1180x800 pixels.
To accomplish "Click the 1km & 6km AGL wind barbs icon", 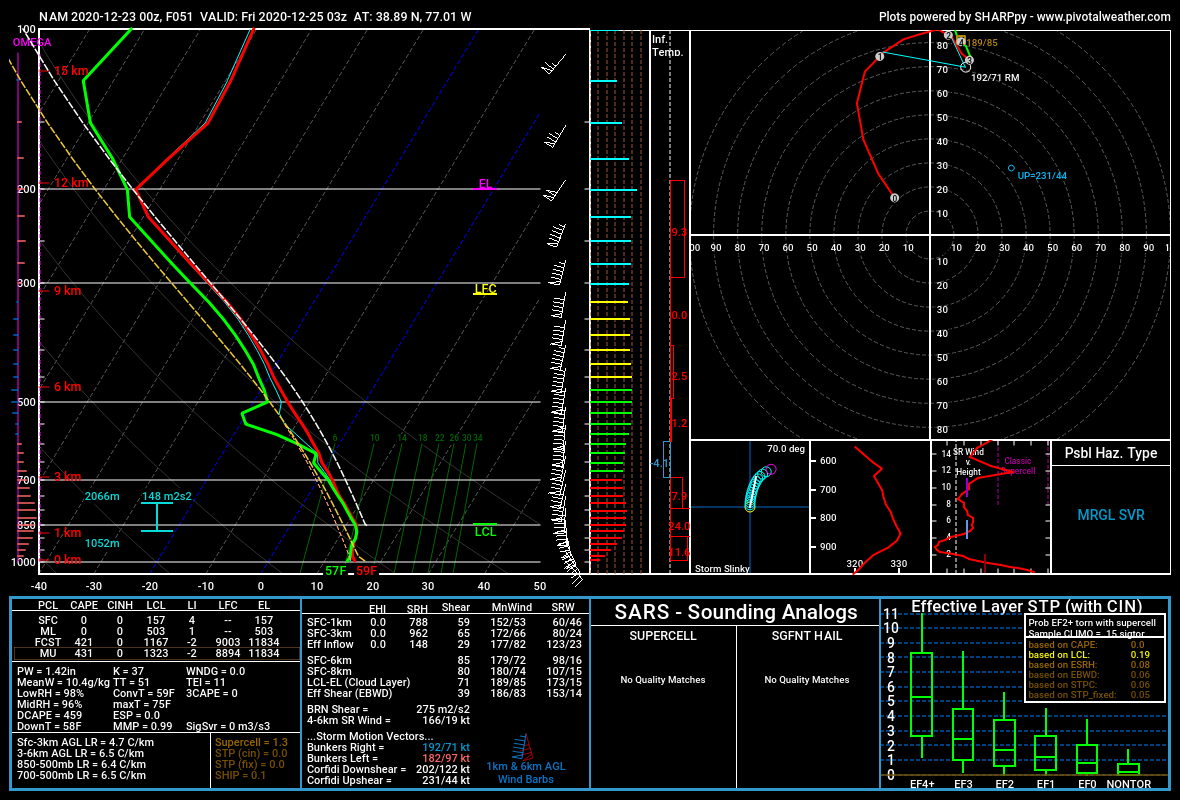I will (522, 747).
